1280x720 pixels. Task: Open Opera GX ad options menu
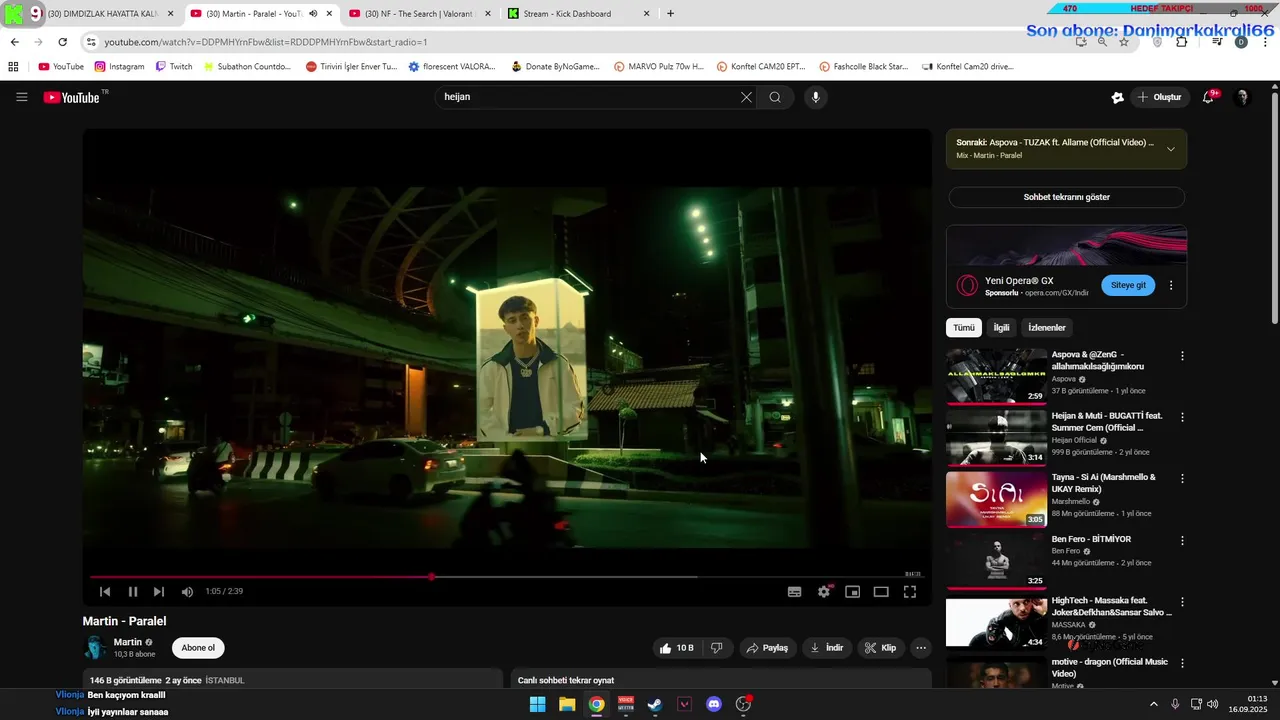point(1171,285)
